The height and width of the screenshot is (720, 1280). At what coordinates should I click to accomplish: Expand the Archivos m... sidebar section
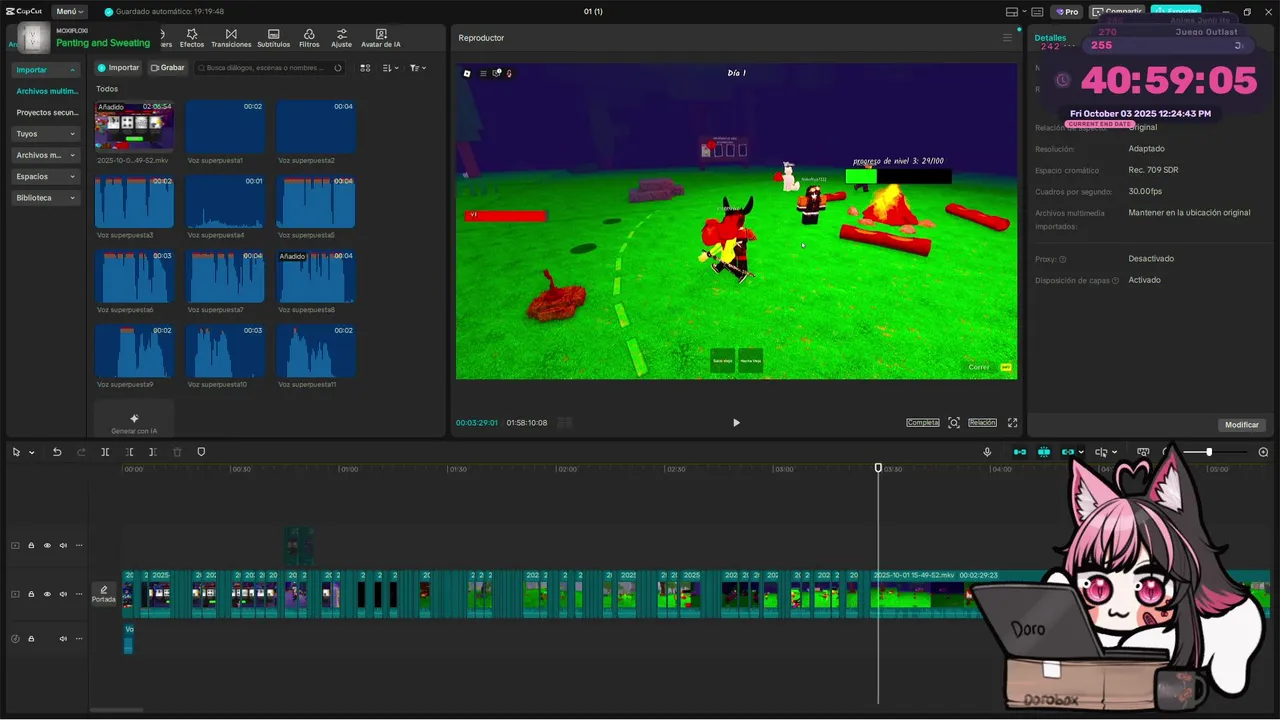point(46,155)
